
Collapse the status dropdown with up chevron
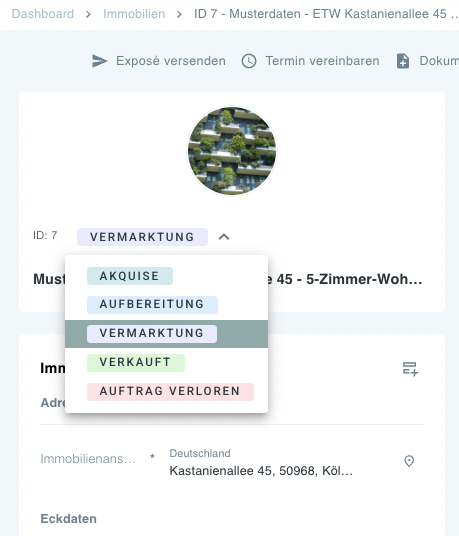(224, 237)
